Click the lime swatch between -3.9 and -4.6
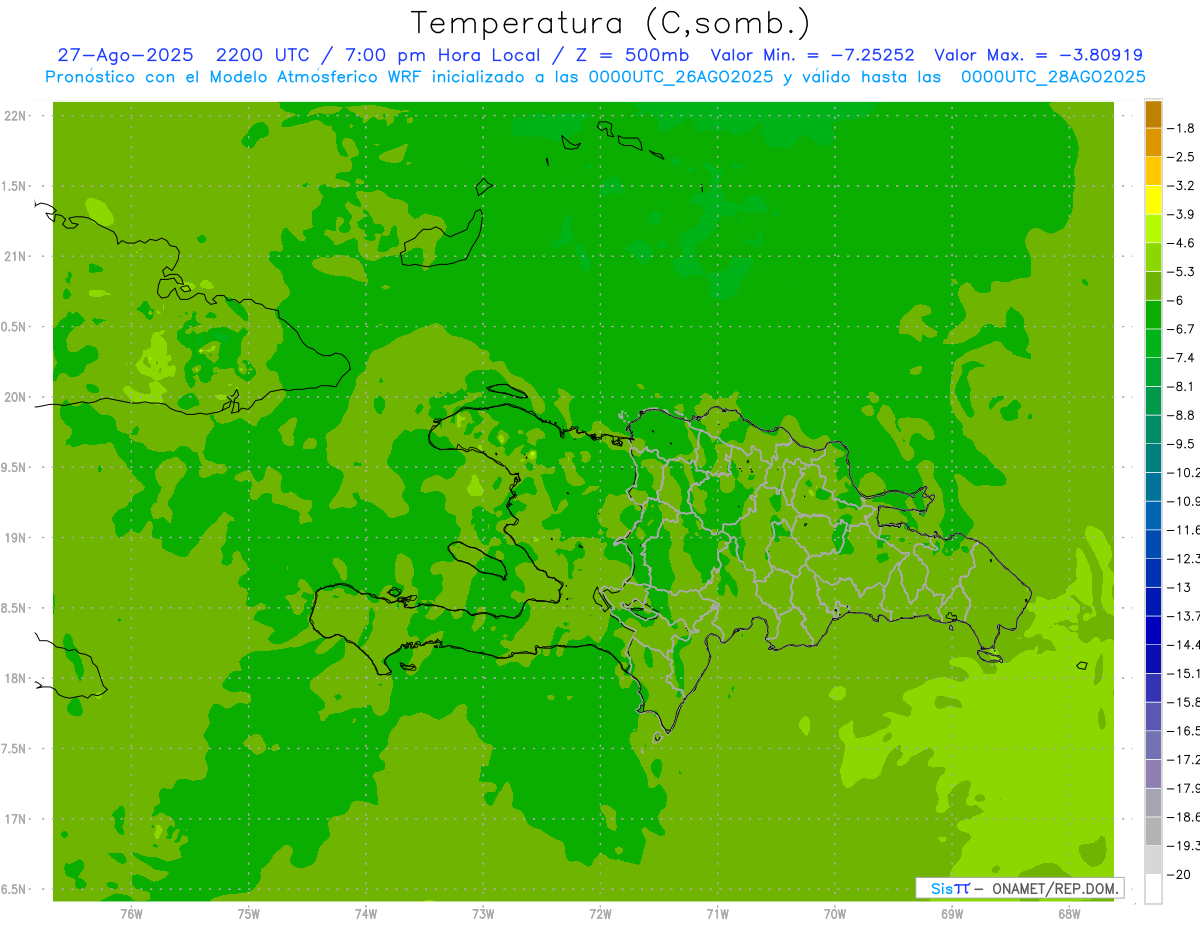 [x=1153, y=229]
